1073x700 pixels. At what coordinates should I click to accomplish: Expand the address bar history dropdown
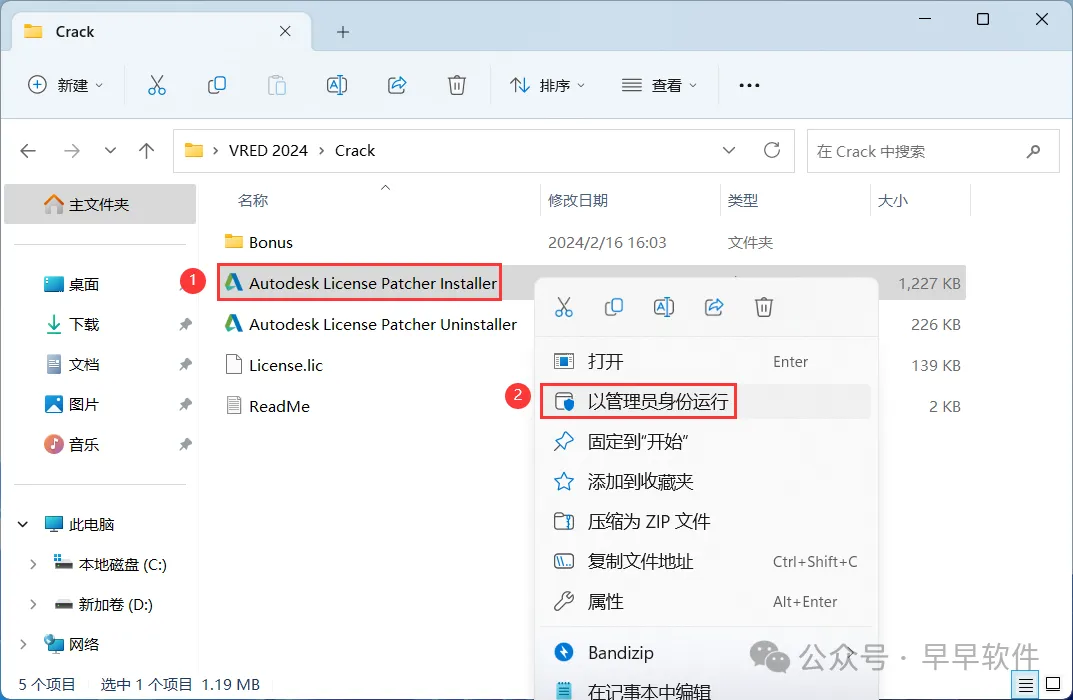click(x=729, y=151)
